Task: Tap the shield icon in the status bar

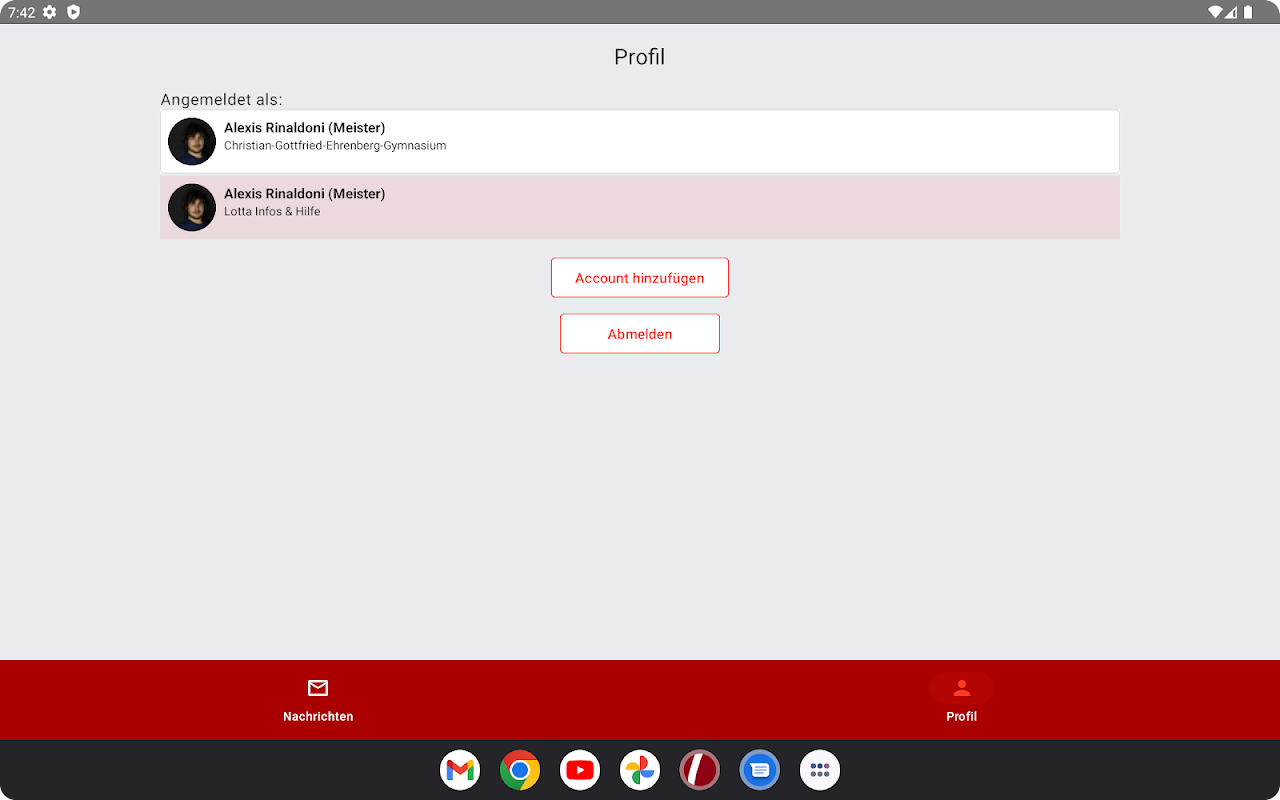Action: 73,12
